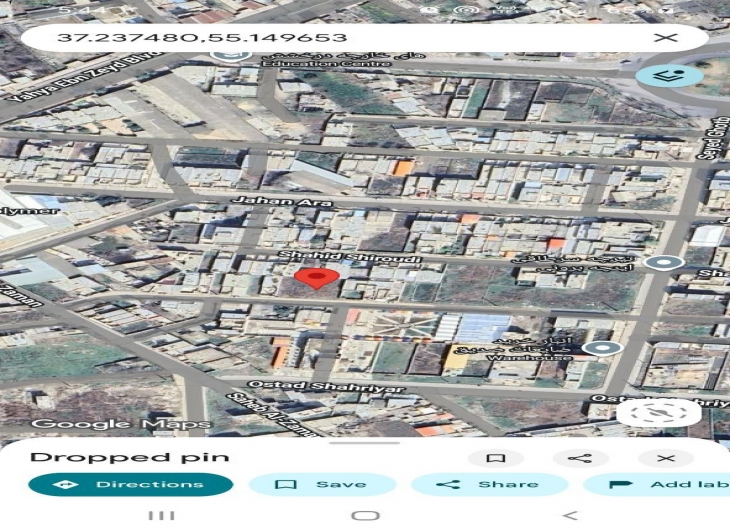Dismiss the Dropped pin info sheet
730x530 pixels.
pos(665,458)
